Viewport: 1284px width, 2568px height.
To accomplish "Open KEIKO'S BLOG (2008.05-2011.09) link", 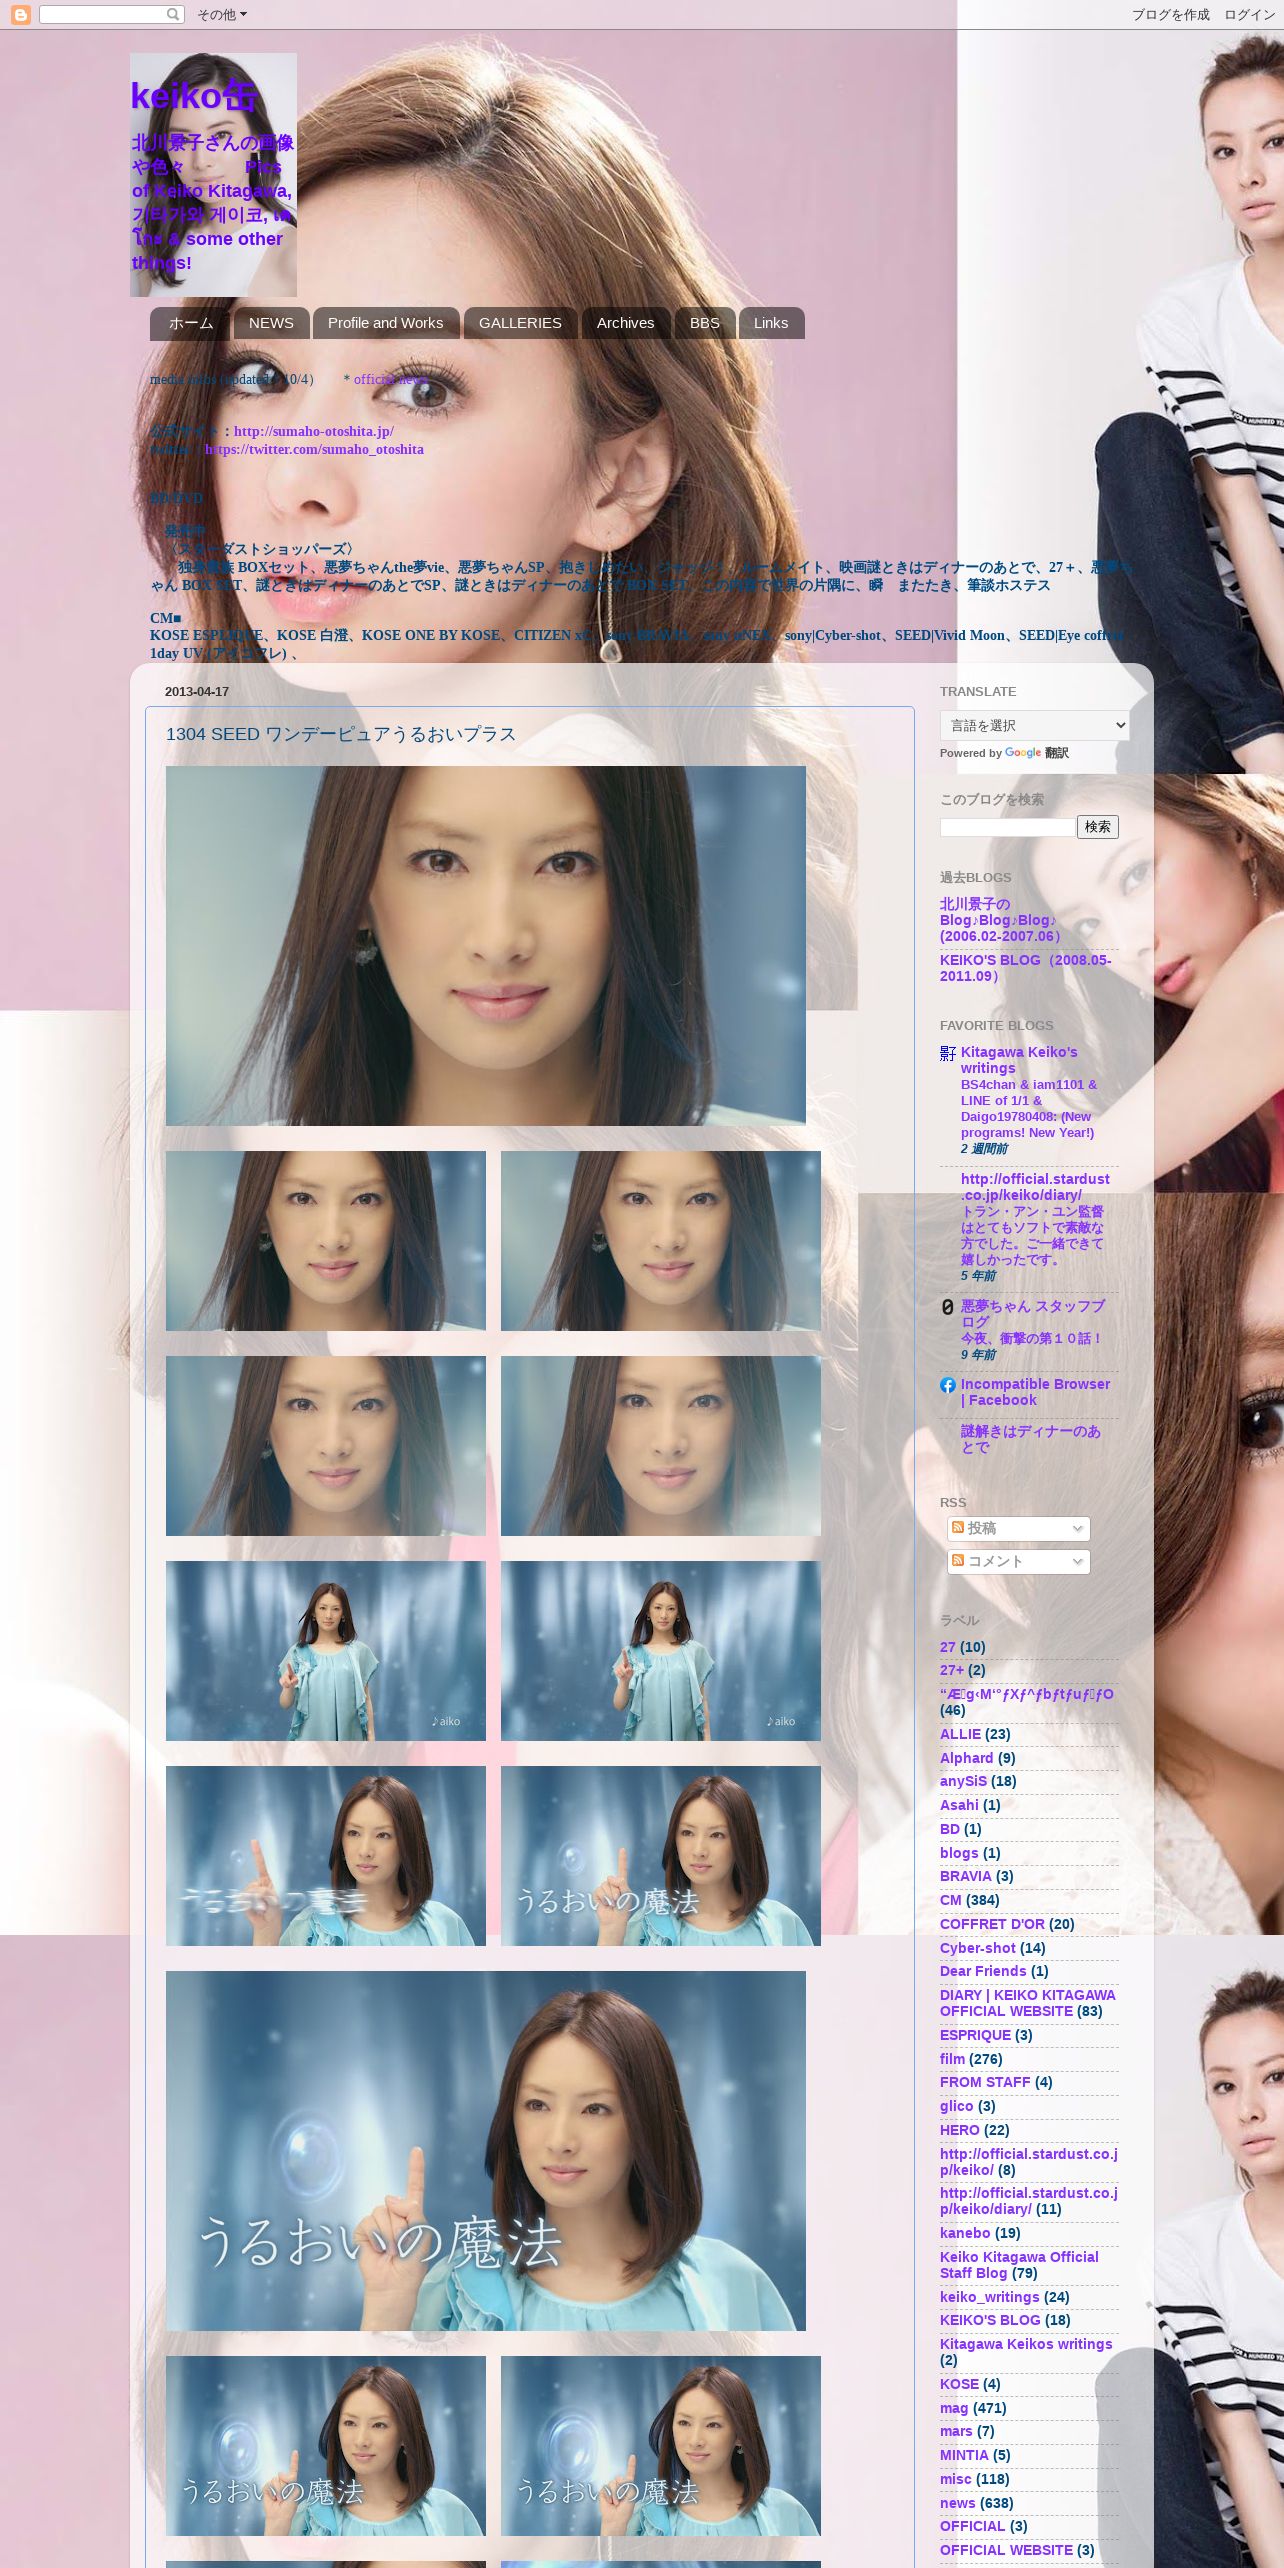I will click(1025, 968).
